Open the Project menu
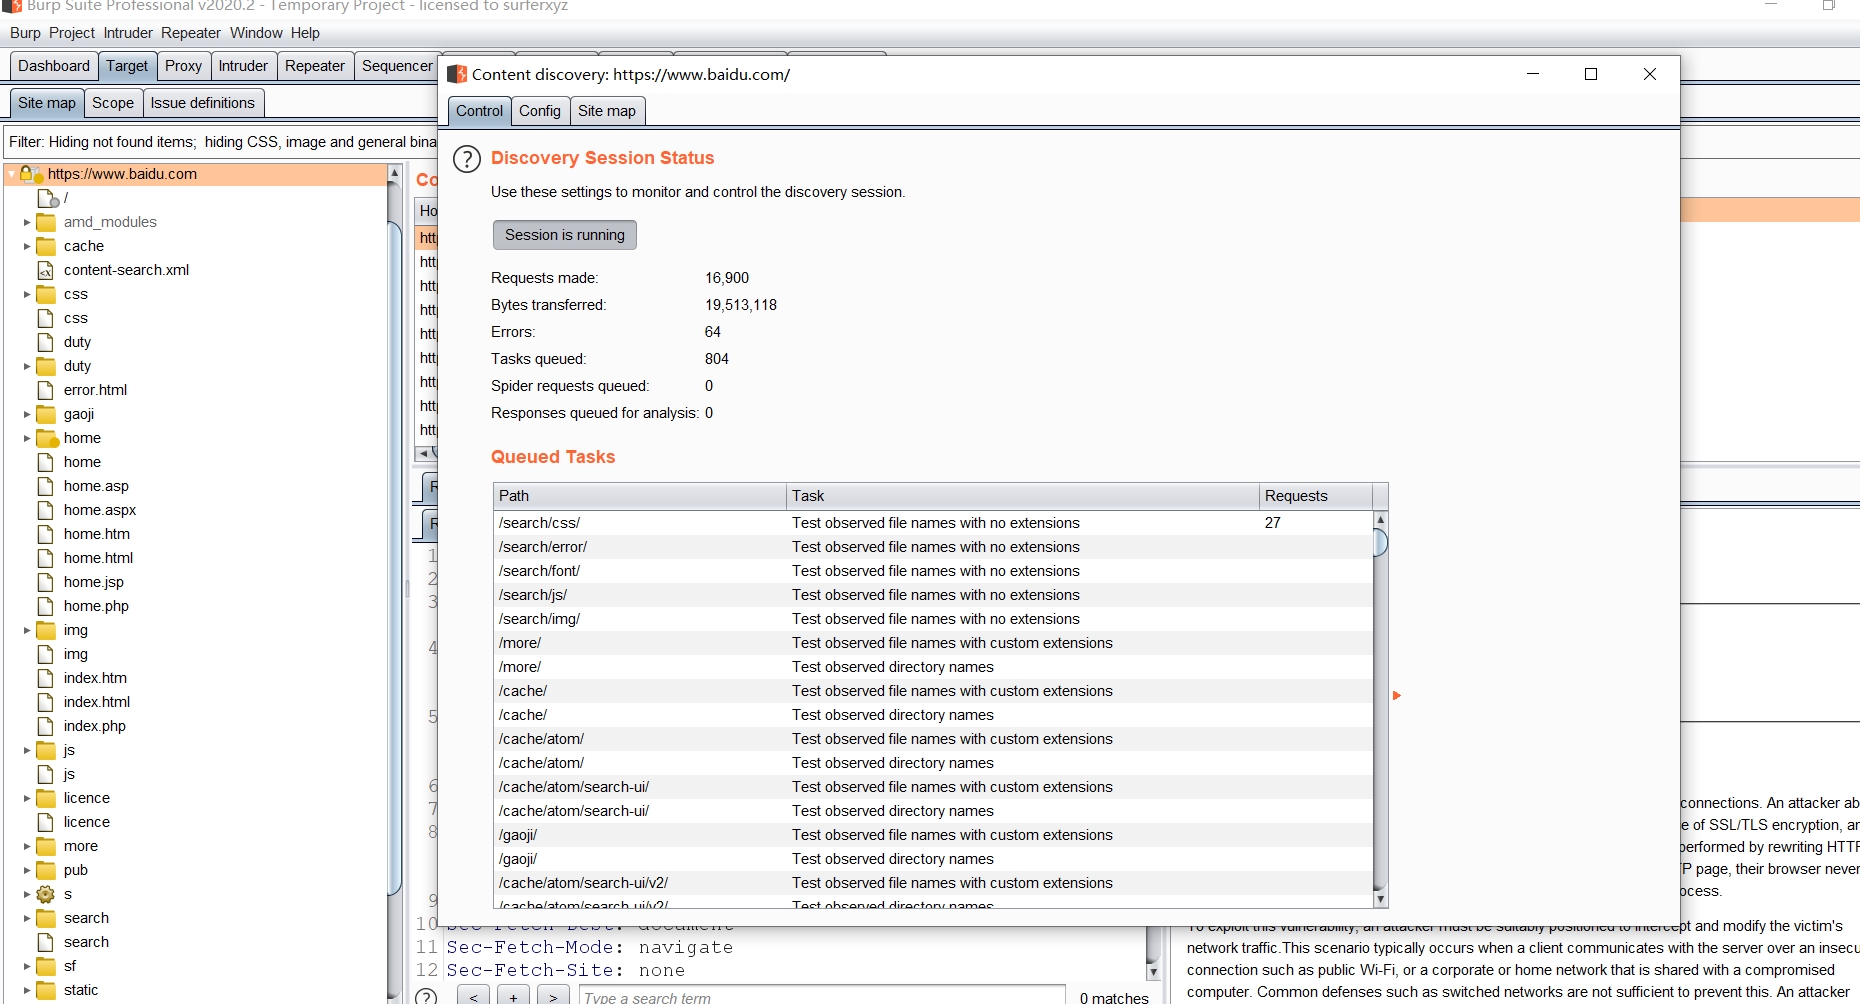Viewport: 1860px width, 1004px height. (x=72, y=33)
